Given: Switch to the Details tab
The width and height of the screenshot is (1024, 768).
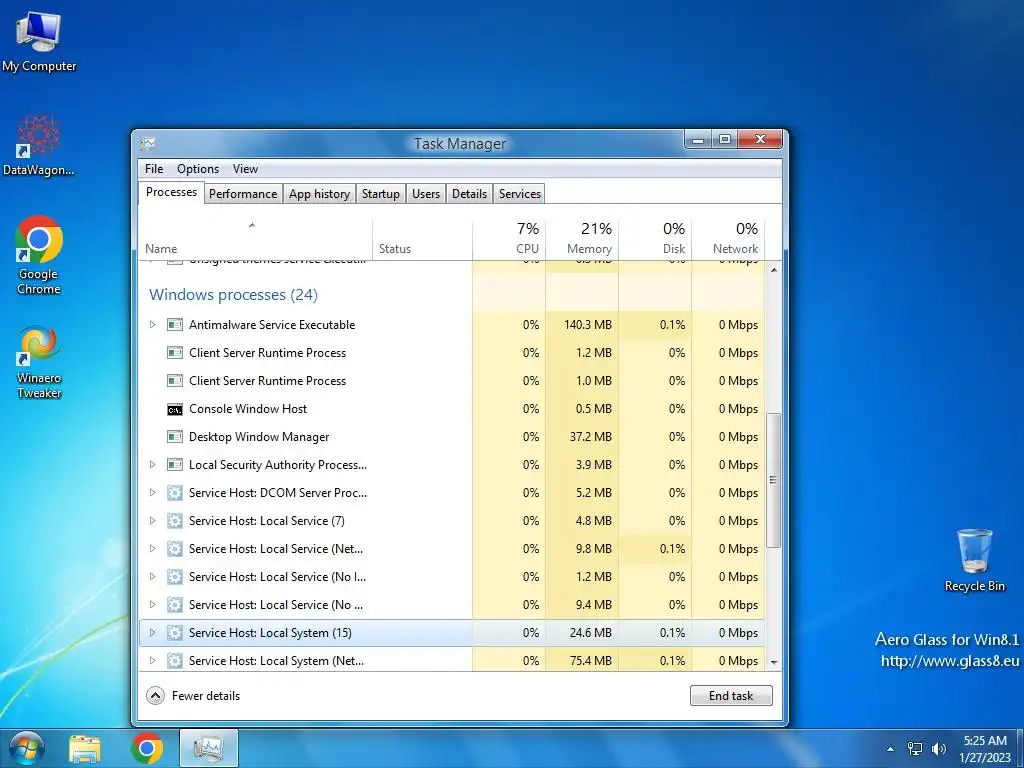Looking at the screenshot, I should point(470,194).
